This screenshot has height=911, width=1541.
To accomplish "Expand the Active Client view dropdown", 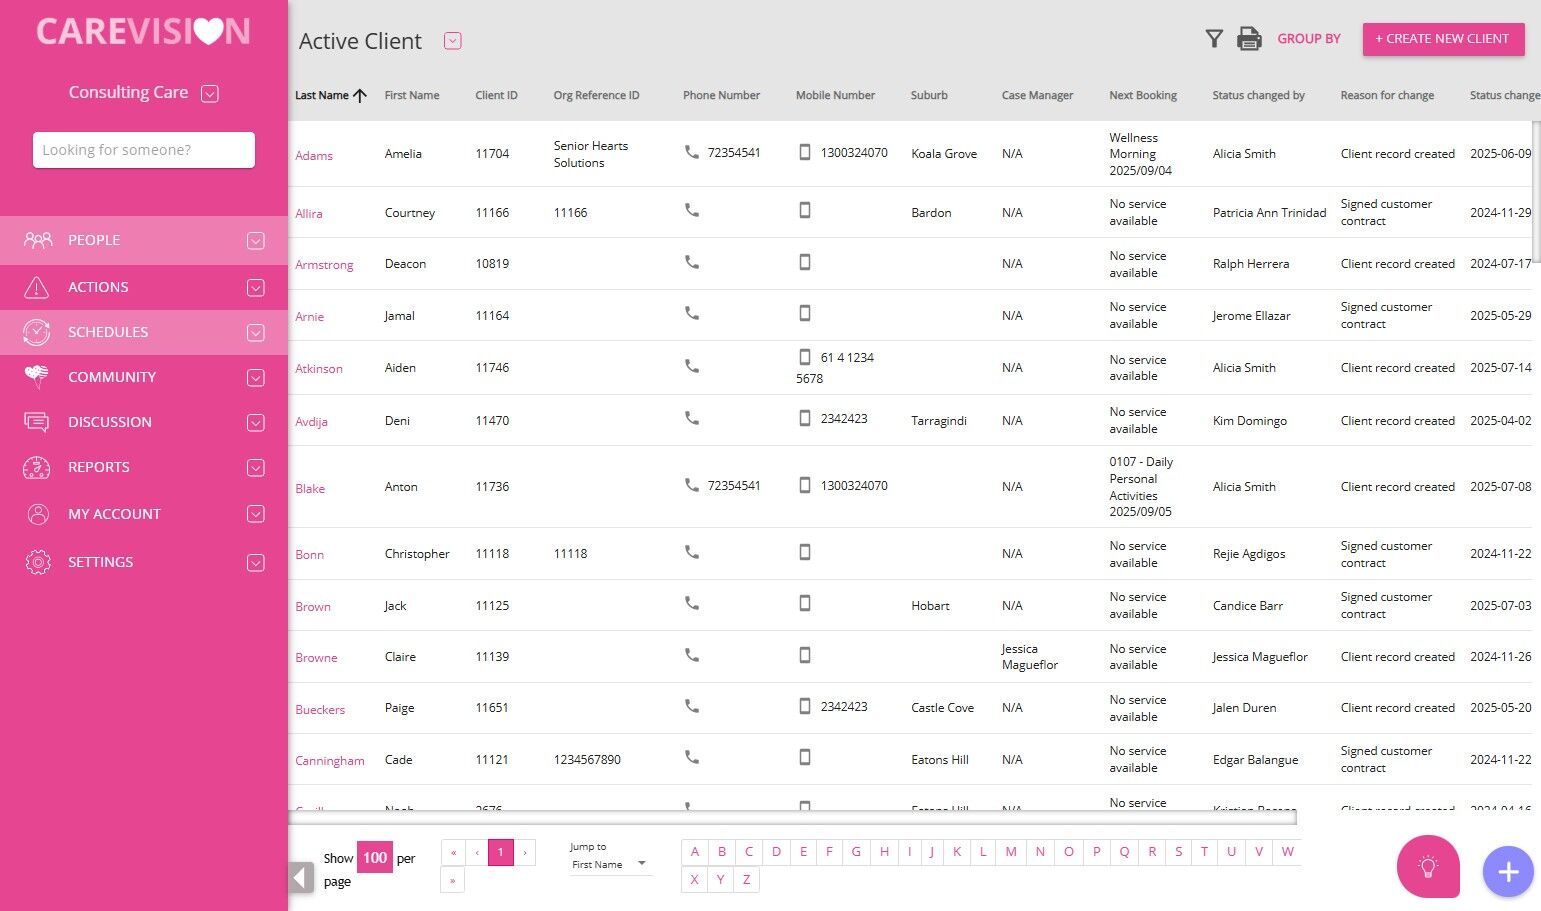I will (x=452, y=41).
